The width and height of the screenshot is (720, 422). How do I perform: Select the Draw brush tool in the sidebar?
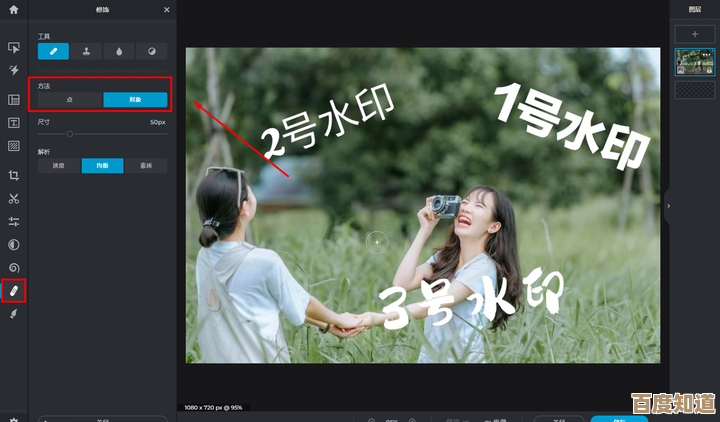click(x=14, y=314)
